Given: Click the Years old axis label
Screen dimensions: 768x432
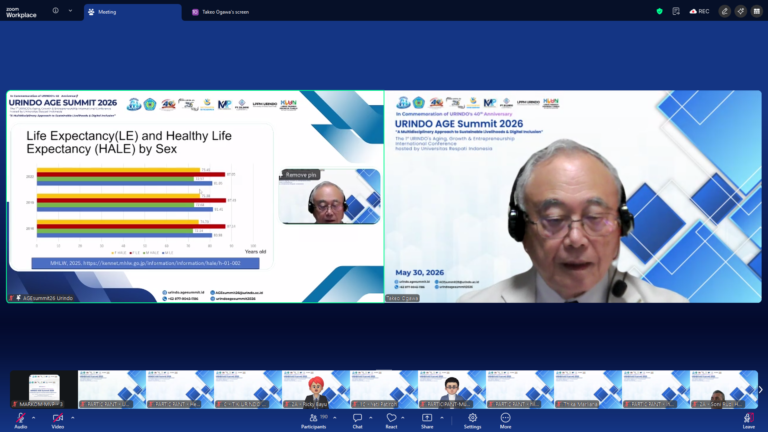Looking at the screenshot, I should click(256, 252).
